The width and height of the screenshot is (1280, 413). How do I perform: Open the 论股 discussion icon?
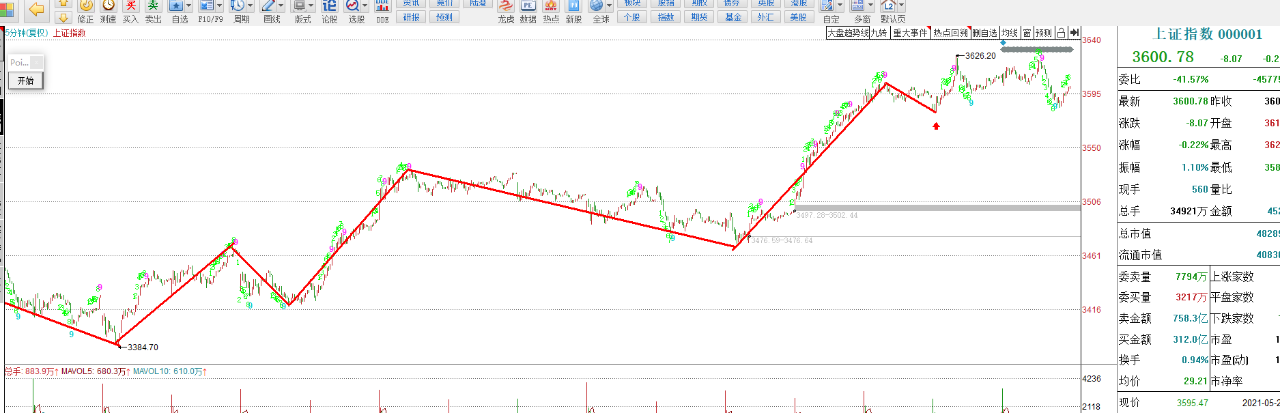pos(329,5)
